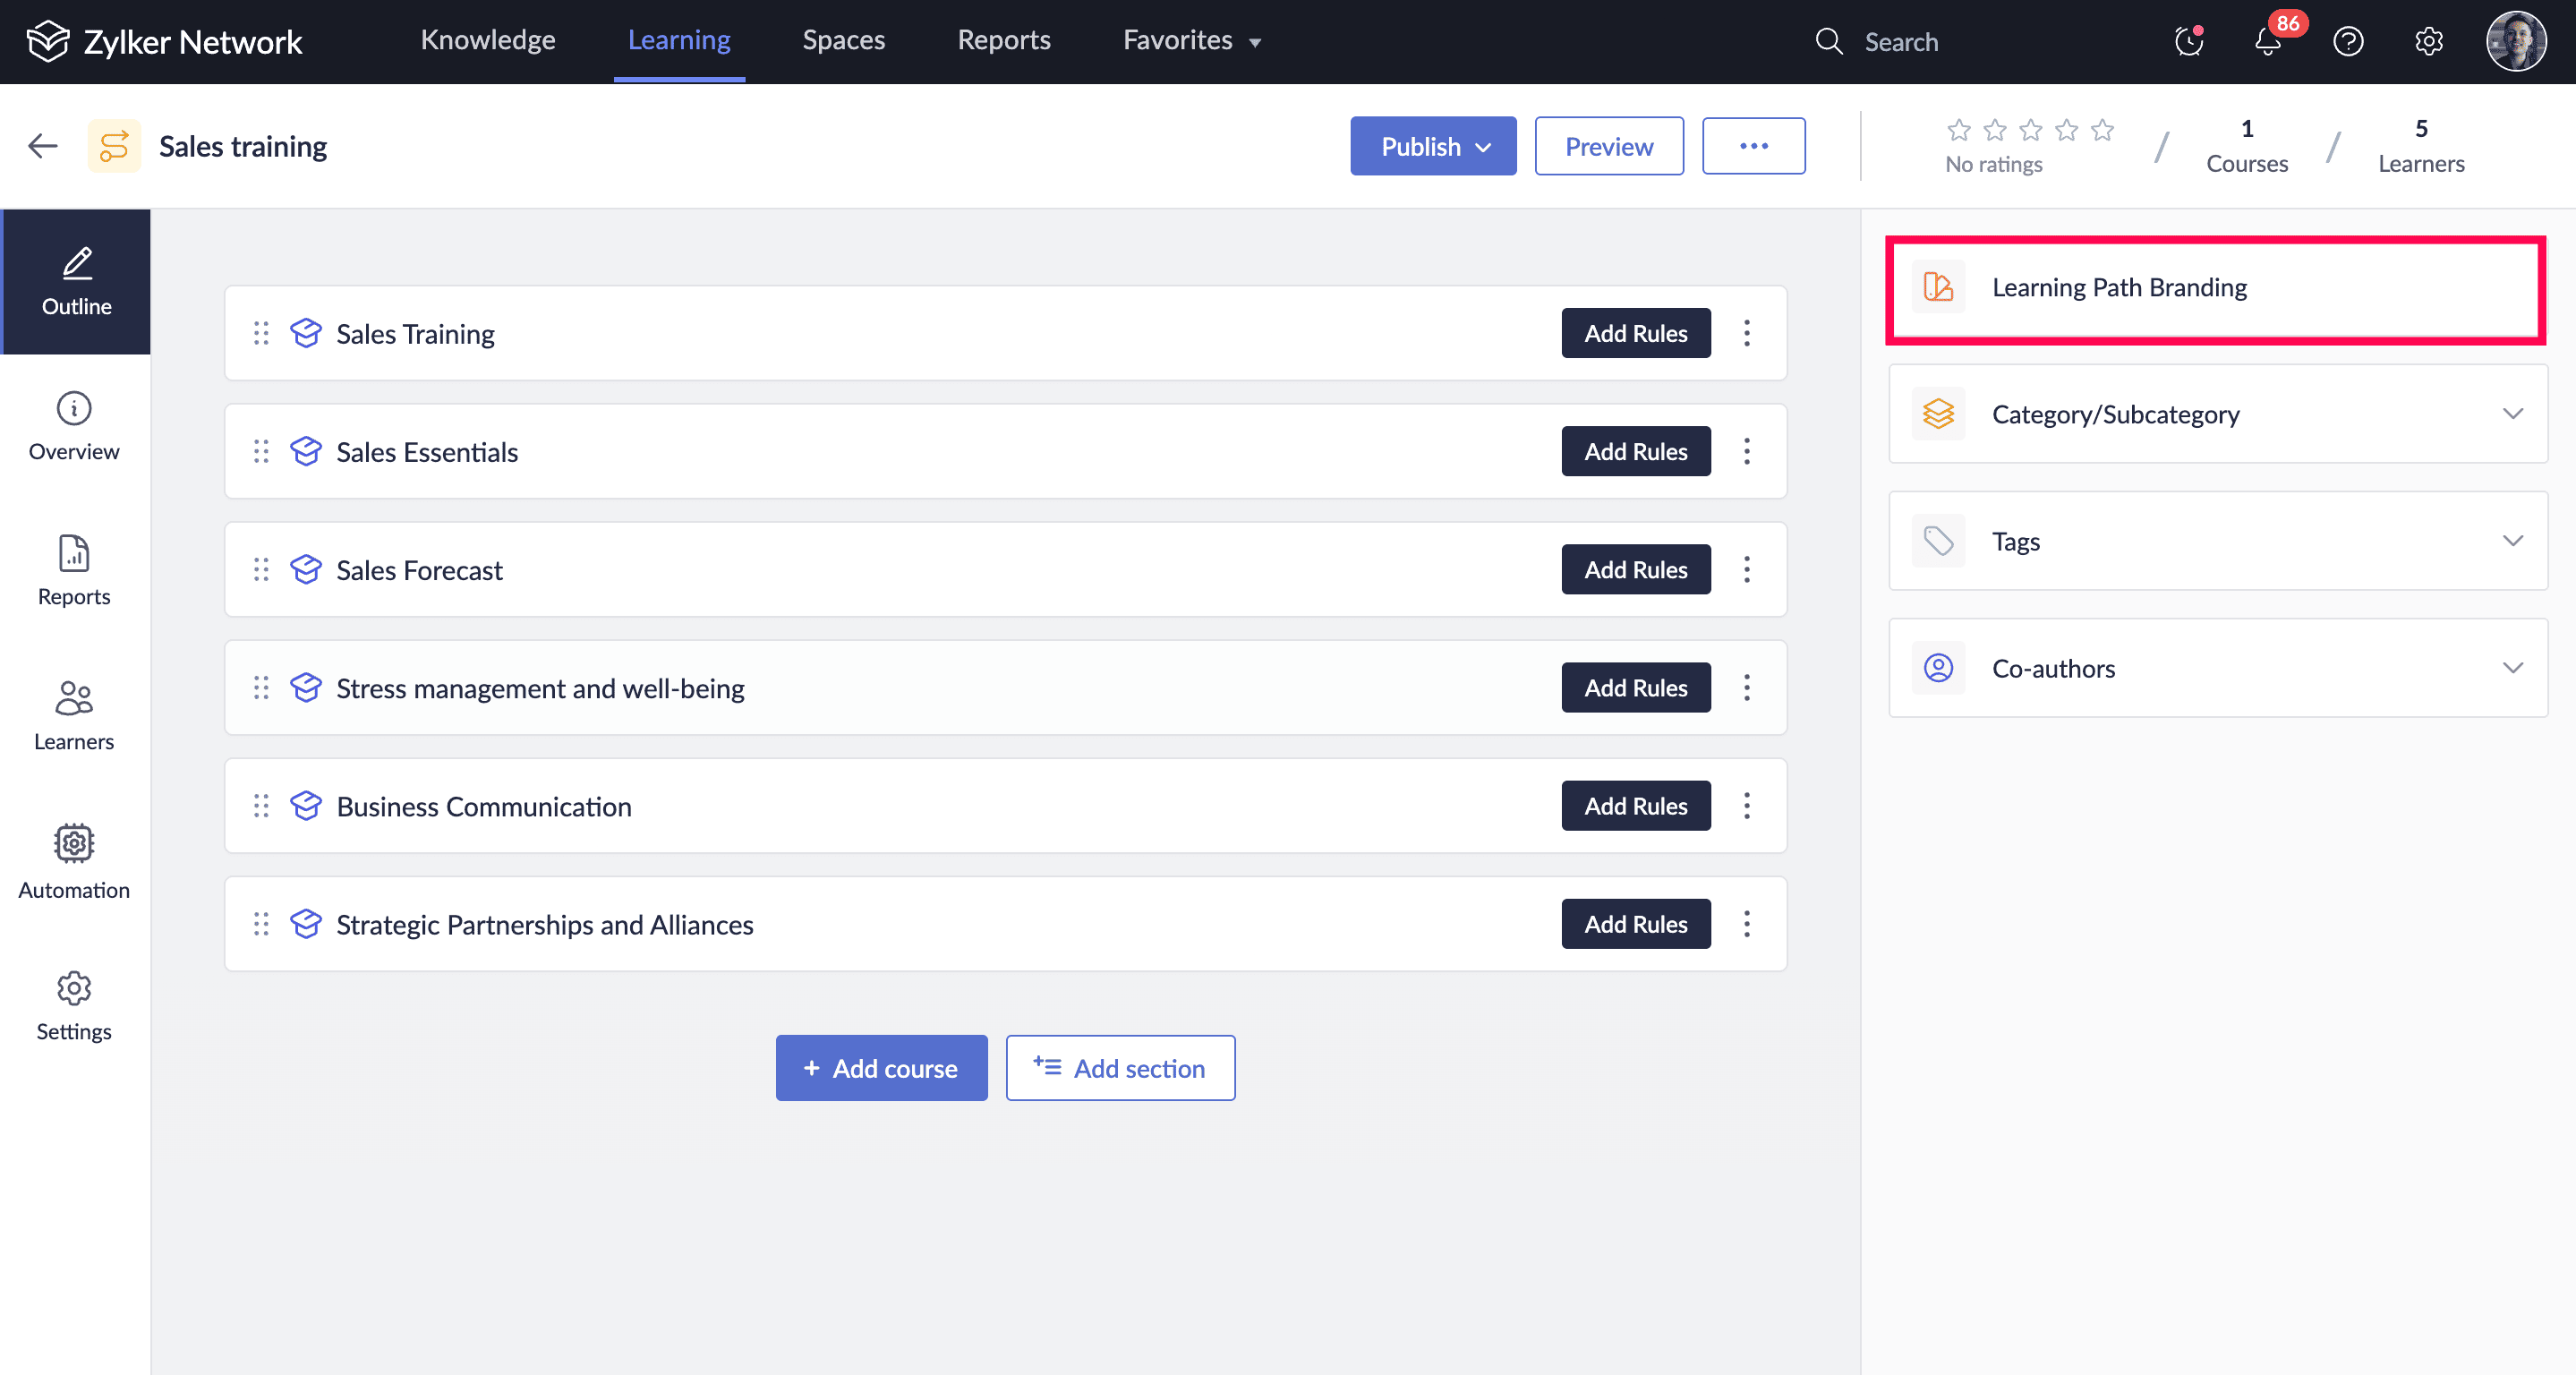The height and width of the screenshot is (1375, 2576).
Task: Open the notifications bell icon
Action: 2267,42
